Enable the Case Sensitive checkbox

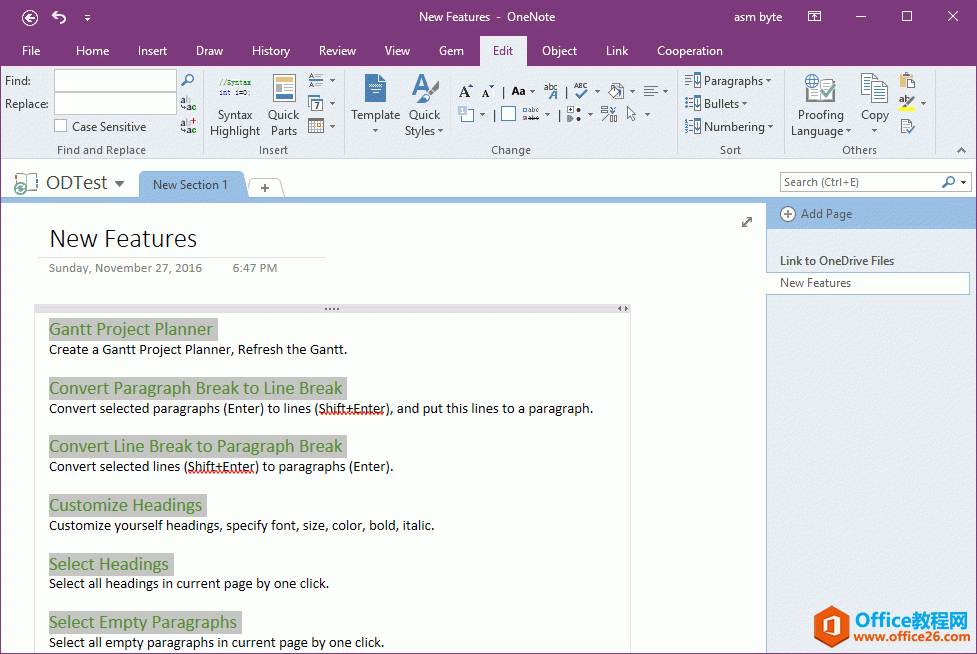(x=61, y=126)
